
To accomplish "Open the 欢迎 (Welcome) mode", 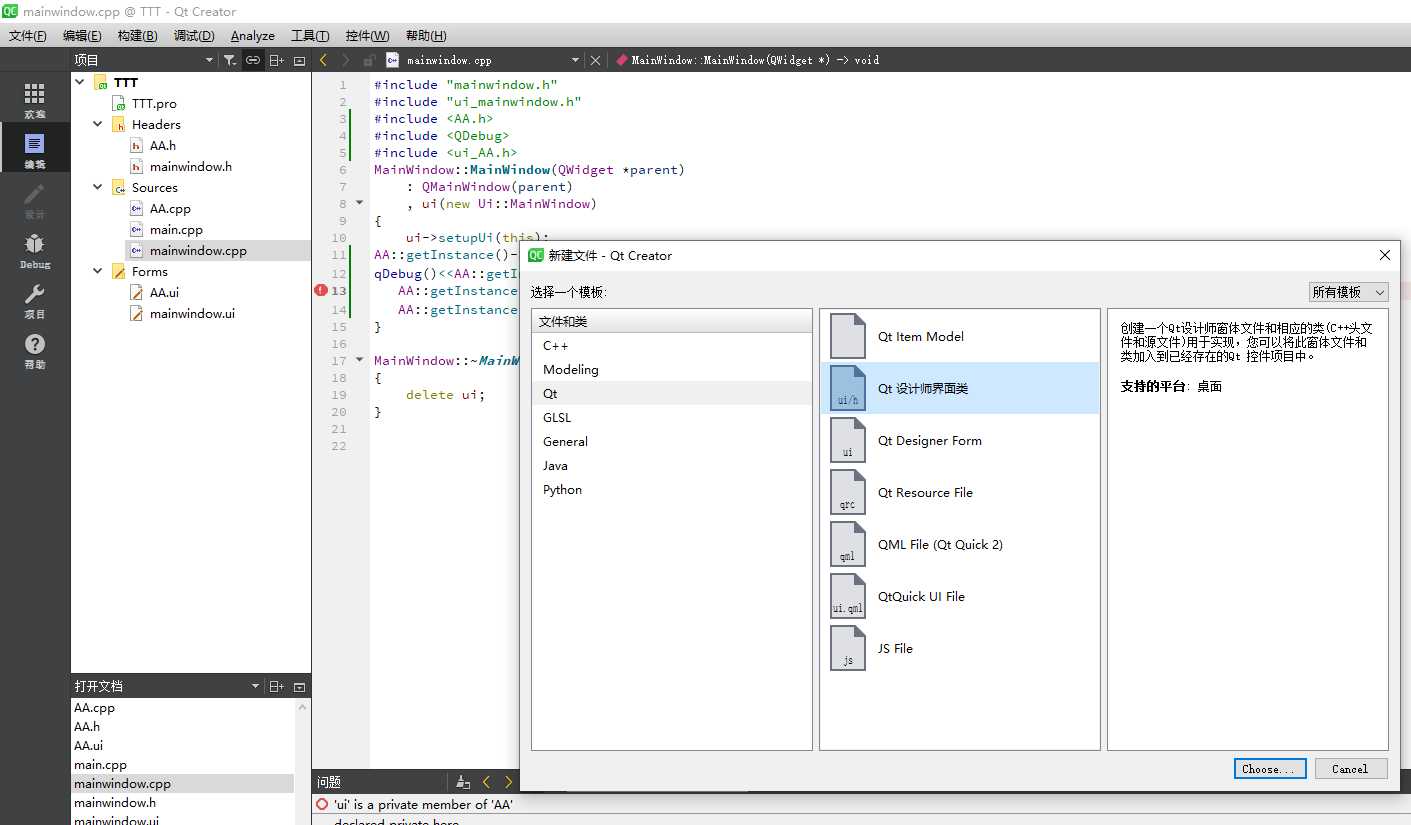I will click(x=35, y=101).
